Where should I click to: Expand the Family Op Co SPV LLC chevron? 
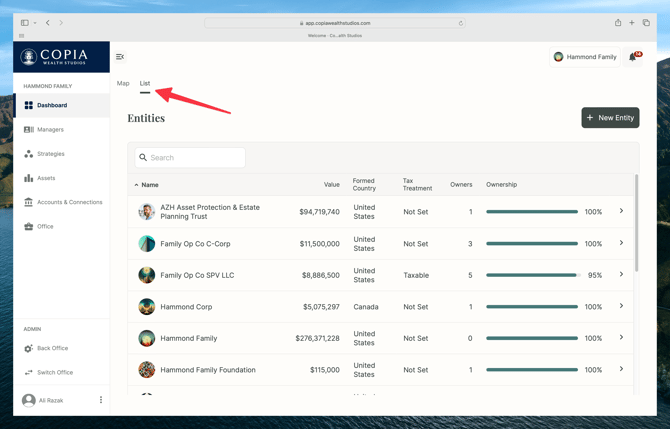pos(621,274)
